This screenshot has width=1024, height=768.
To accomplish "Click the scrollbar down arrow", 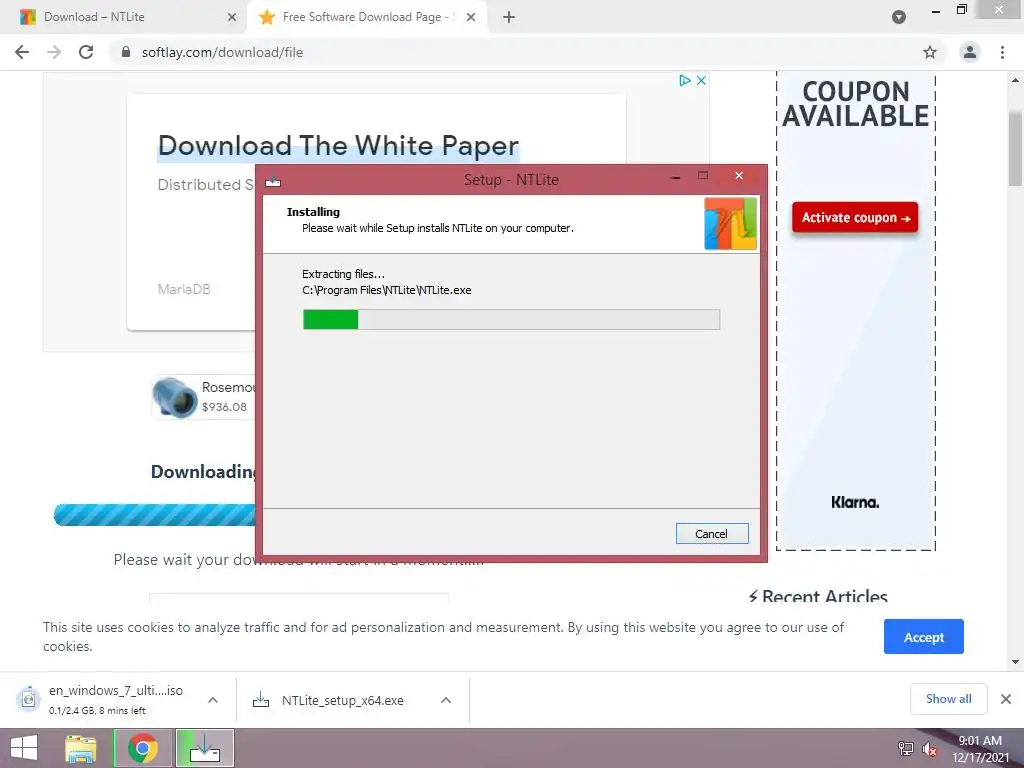I will 1015,662.
